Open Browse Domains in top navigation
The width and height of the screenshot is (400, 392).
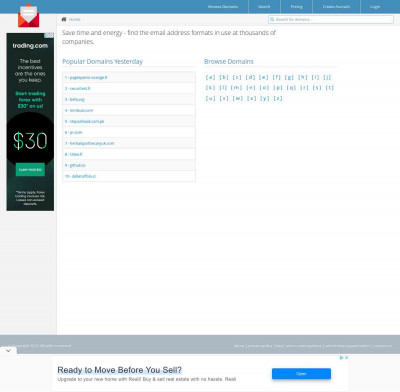[223, 7]
